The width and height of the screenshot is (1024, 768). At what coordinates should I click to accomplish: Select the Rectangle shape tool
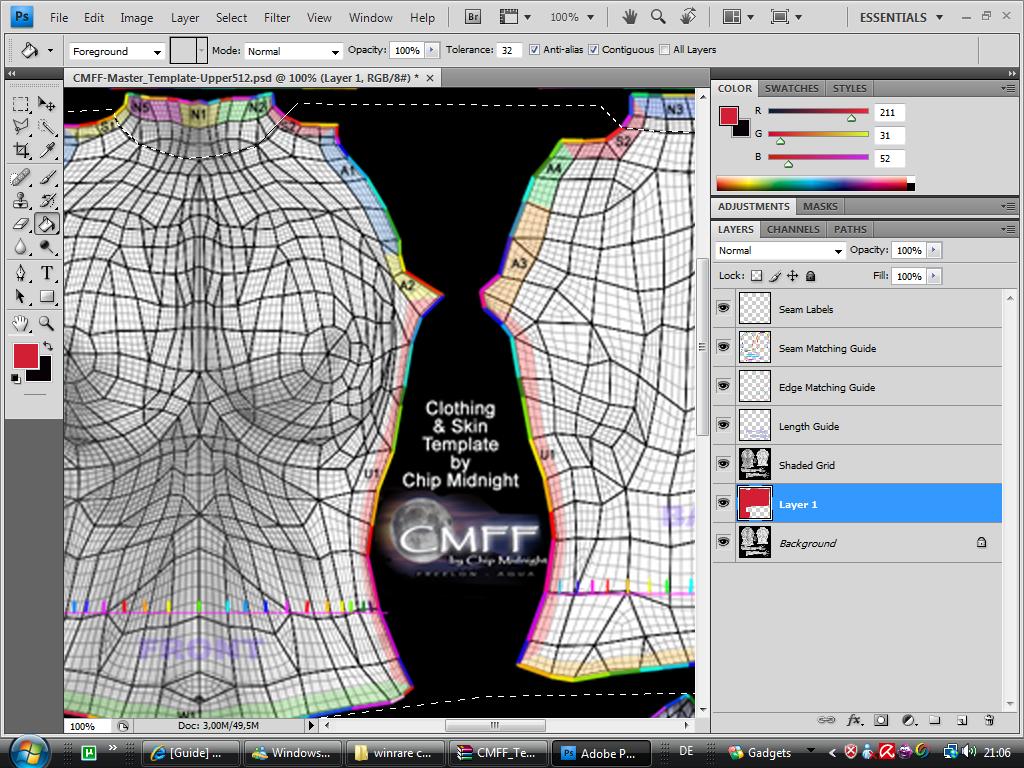coord(46,296)
